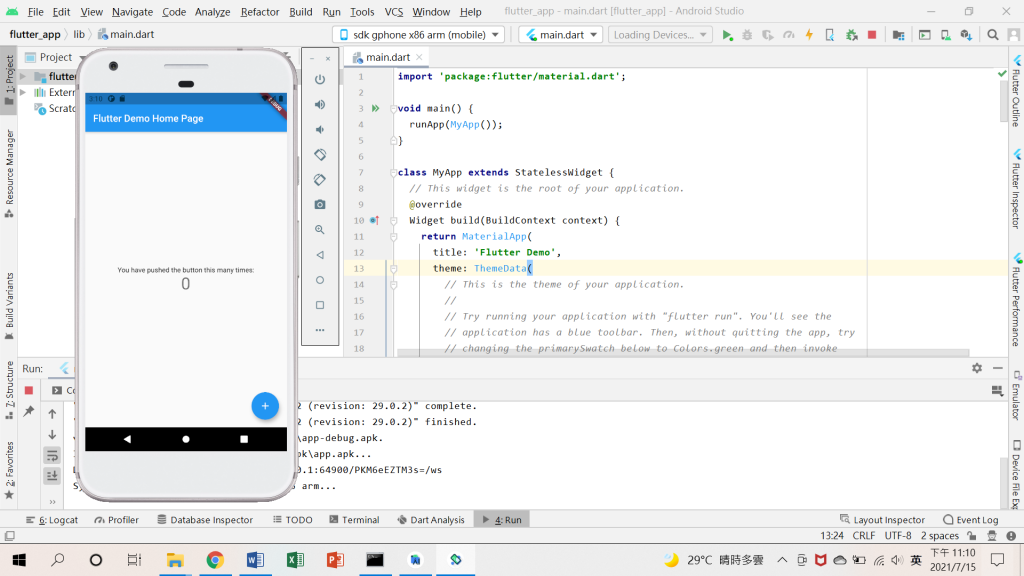Open the Profiler tool window
Screen dimensions: 1024x576
[116, 520]
